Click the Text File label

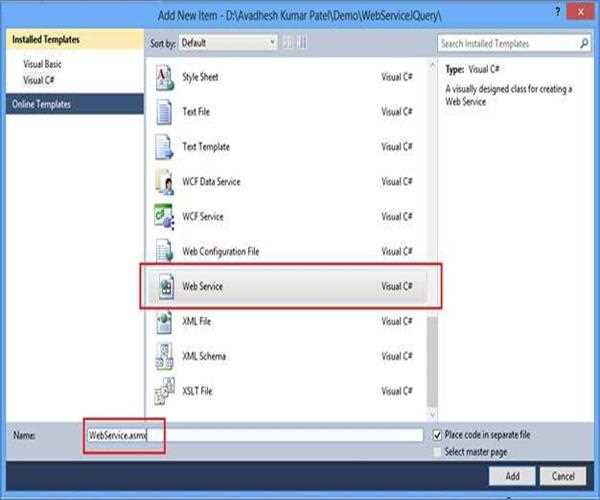(196, 112)
